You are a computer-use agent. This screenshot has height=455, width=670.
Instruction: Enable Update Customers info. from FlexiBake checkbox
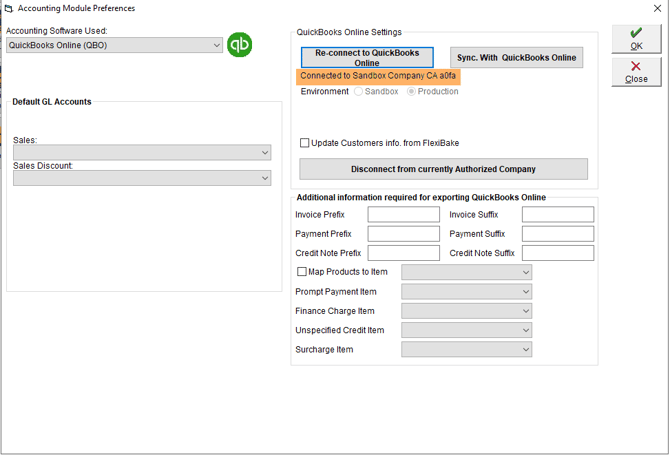pyautogui.click(x=305, y=143)
